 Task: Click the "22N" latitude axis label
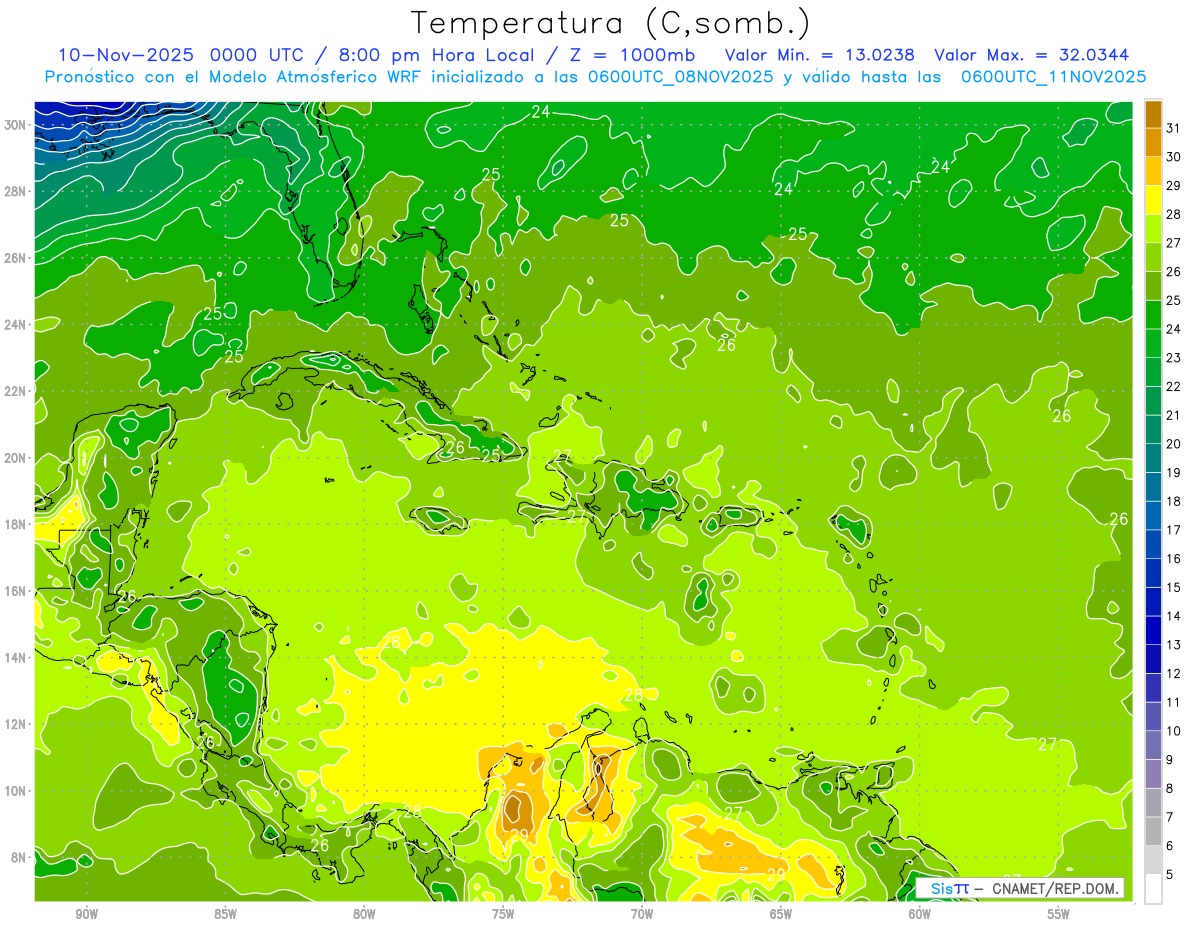click(x=17, y=391)
